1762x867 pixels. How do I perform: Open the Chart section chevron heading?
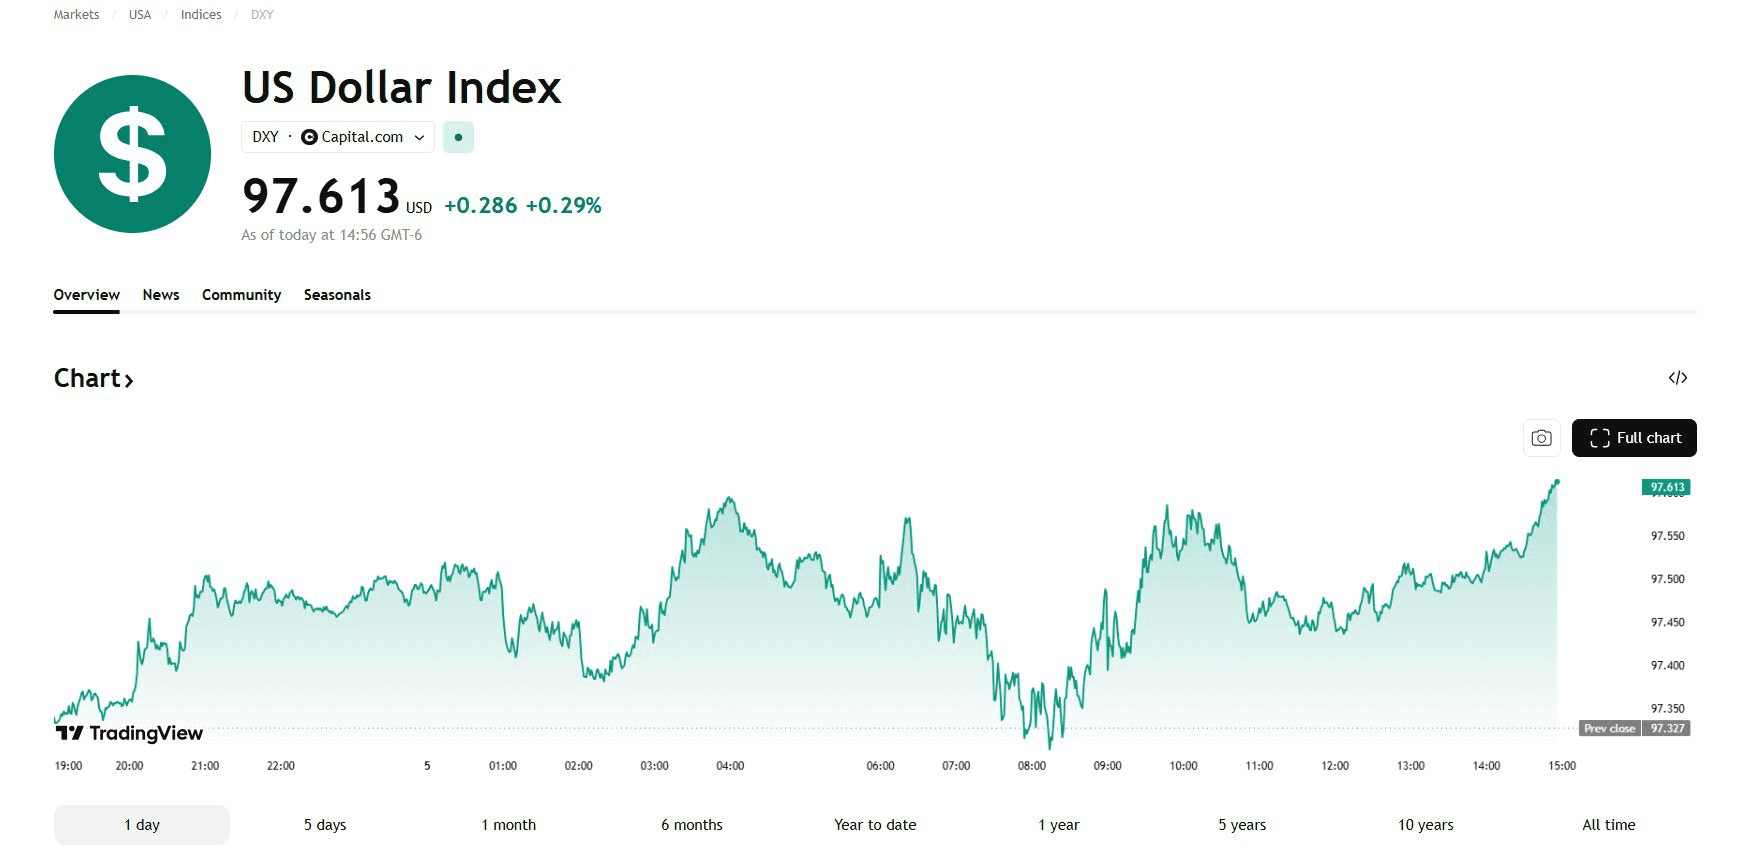pyautogui.click(x=93, y=379)
